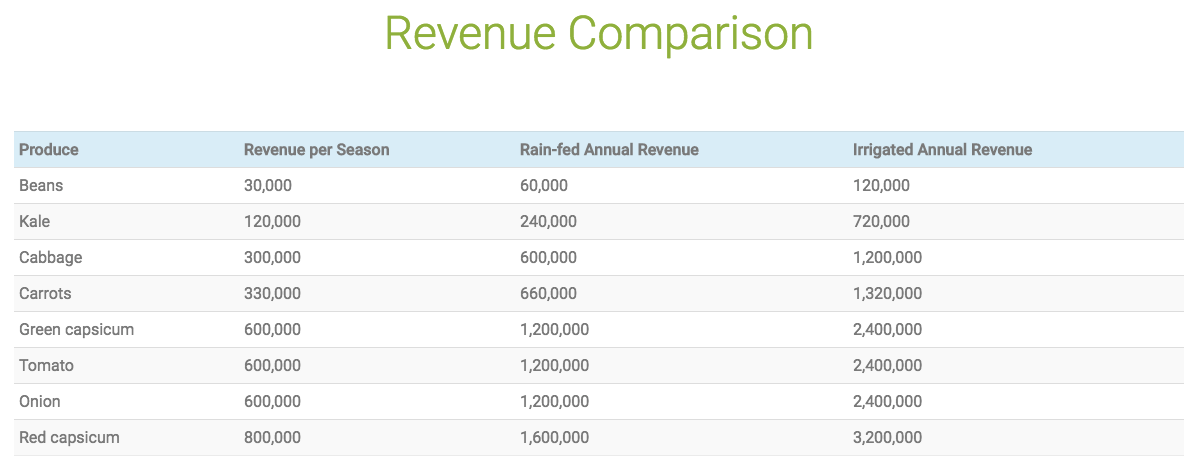Image resolution: width=1193 pixels, height=462 pixels.
Task: Click Beans rain-fed value 60,000
Action: (x=543, y=186)
